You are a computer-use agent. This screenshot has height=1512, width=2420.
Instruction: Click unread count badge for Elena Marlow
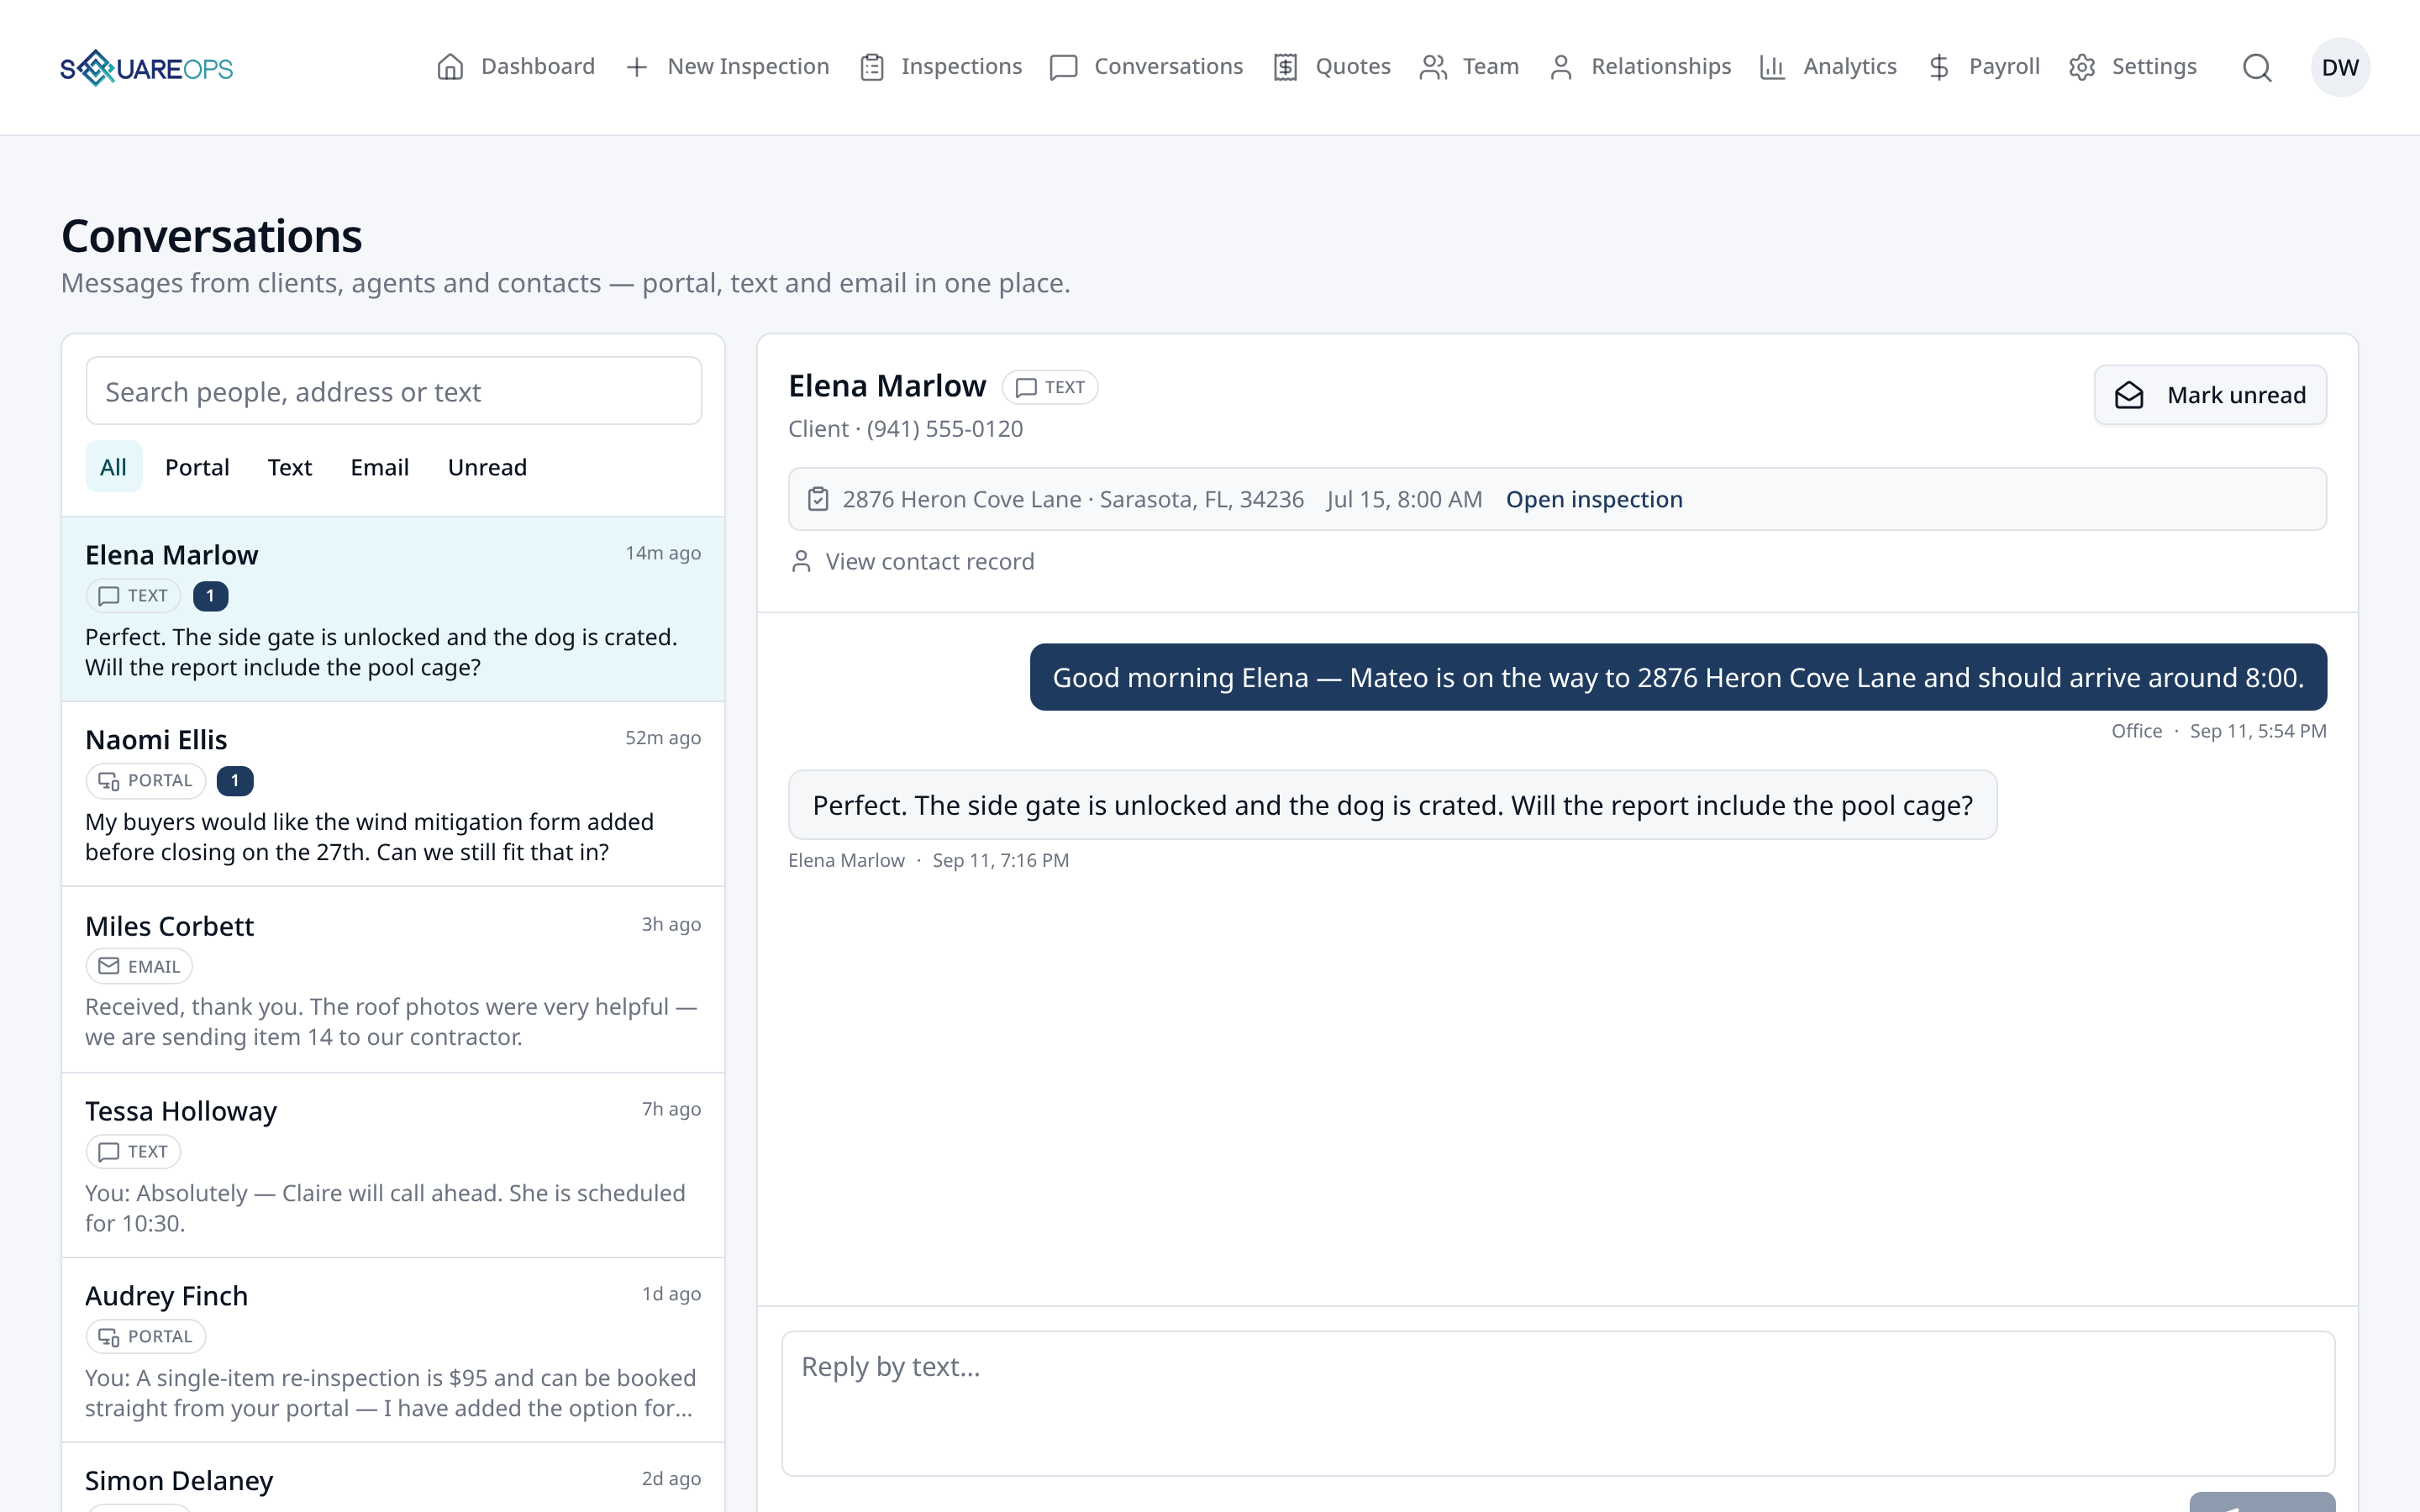coord(210,596)
